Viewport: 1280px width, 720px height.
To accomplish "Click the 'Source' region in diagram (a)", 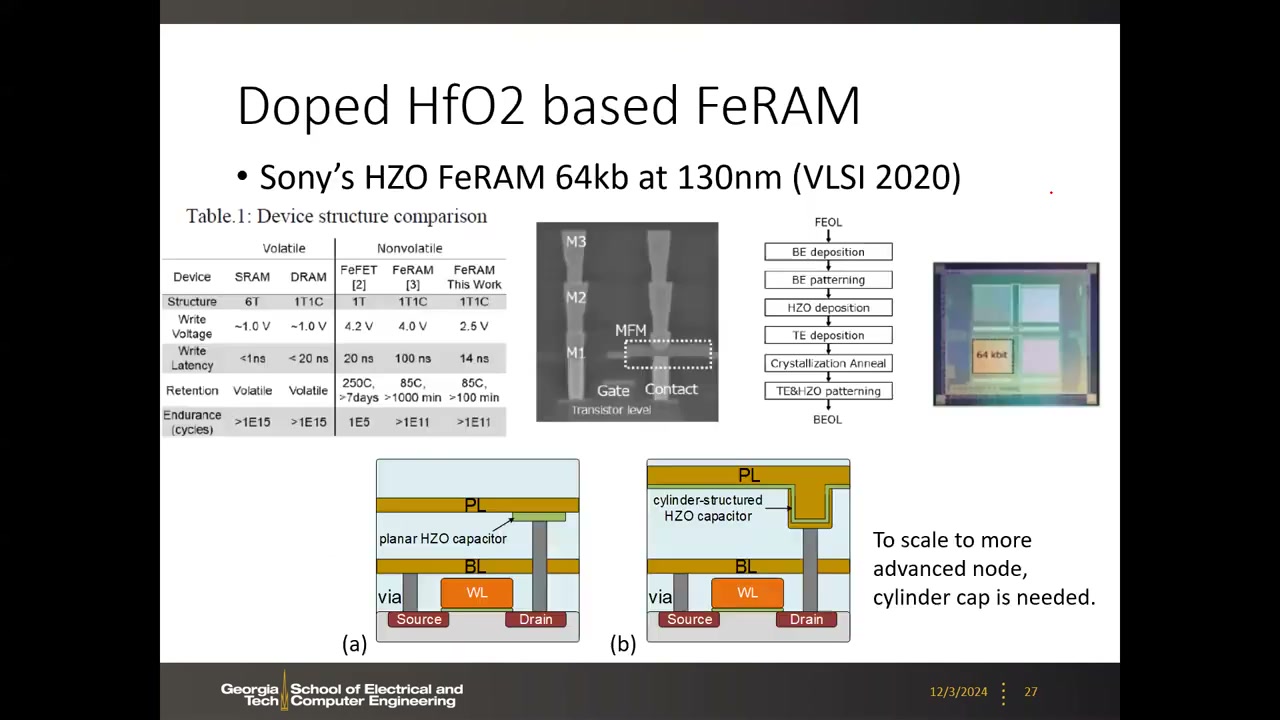I will click(419, 620).
